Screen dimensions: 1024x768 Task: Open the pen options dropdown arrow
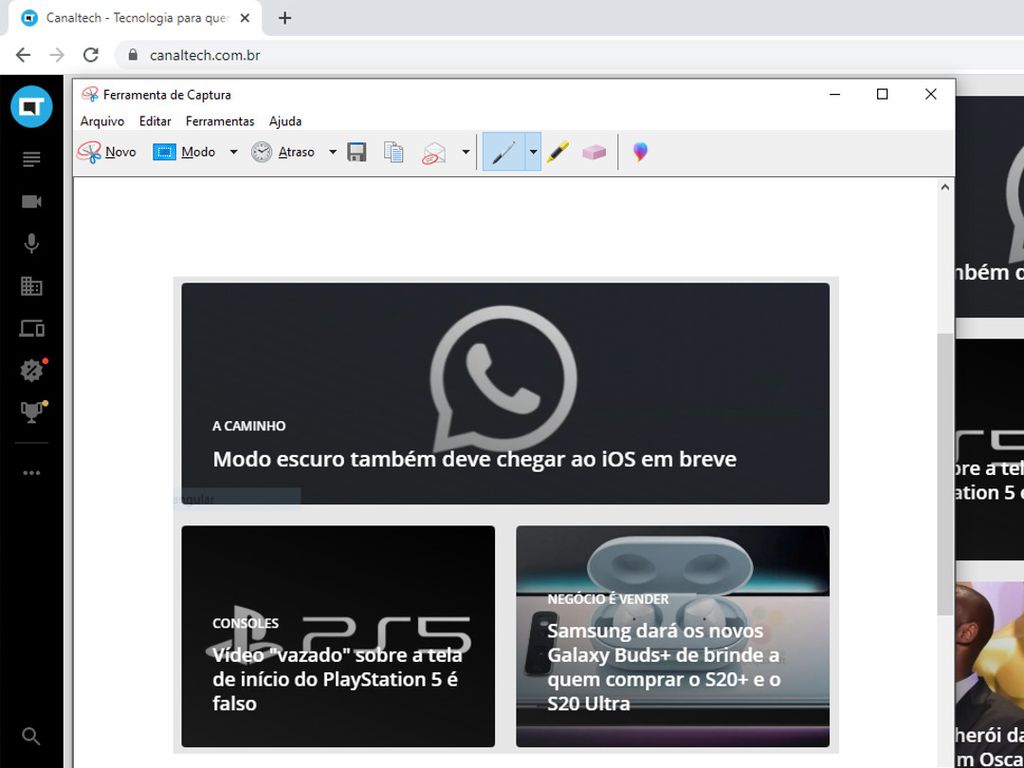click(x=533, y=152)
